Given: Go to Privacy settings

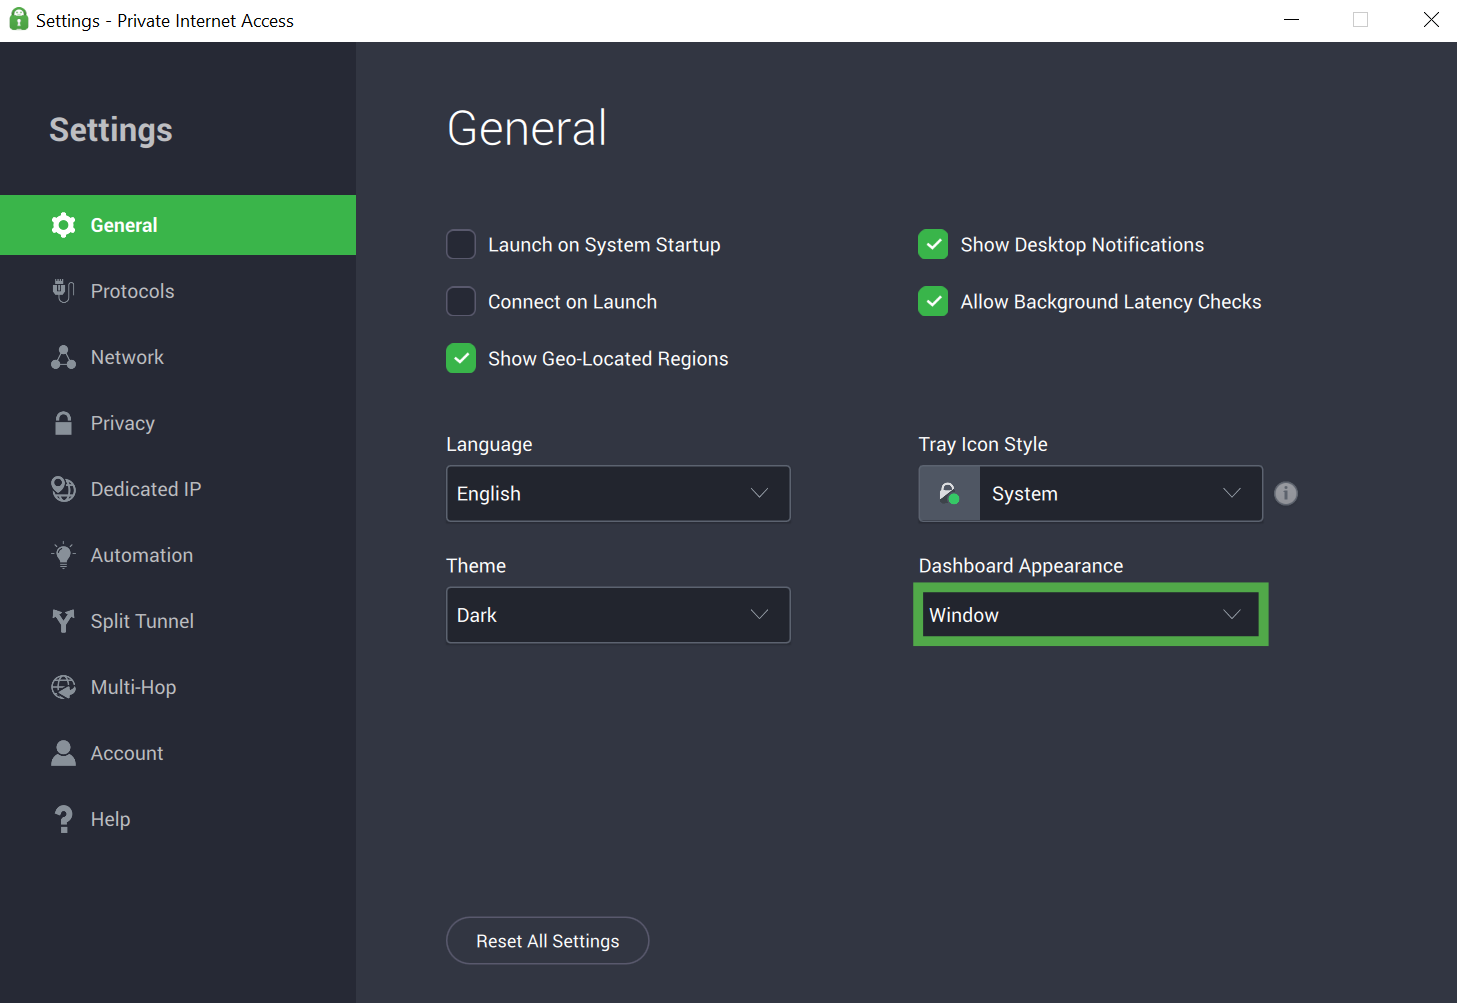Looking at the screenshot, I should click(x=178, y=423).
